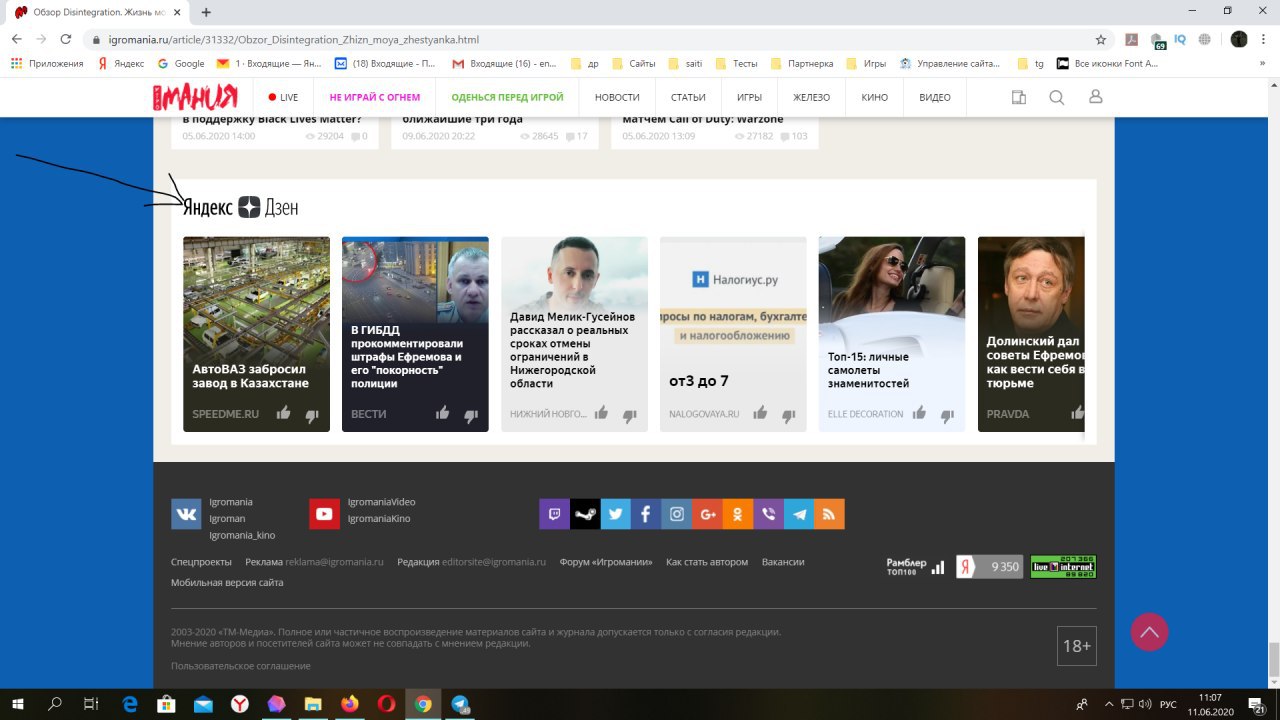
Task: Click the devices icon beside the search
Action: 1018,97
